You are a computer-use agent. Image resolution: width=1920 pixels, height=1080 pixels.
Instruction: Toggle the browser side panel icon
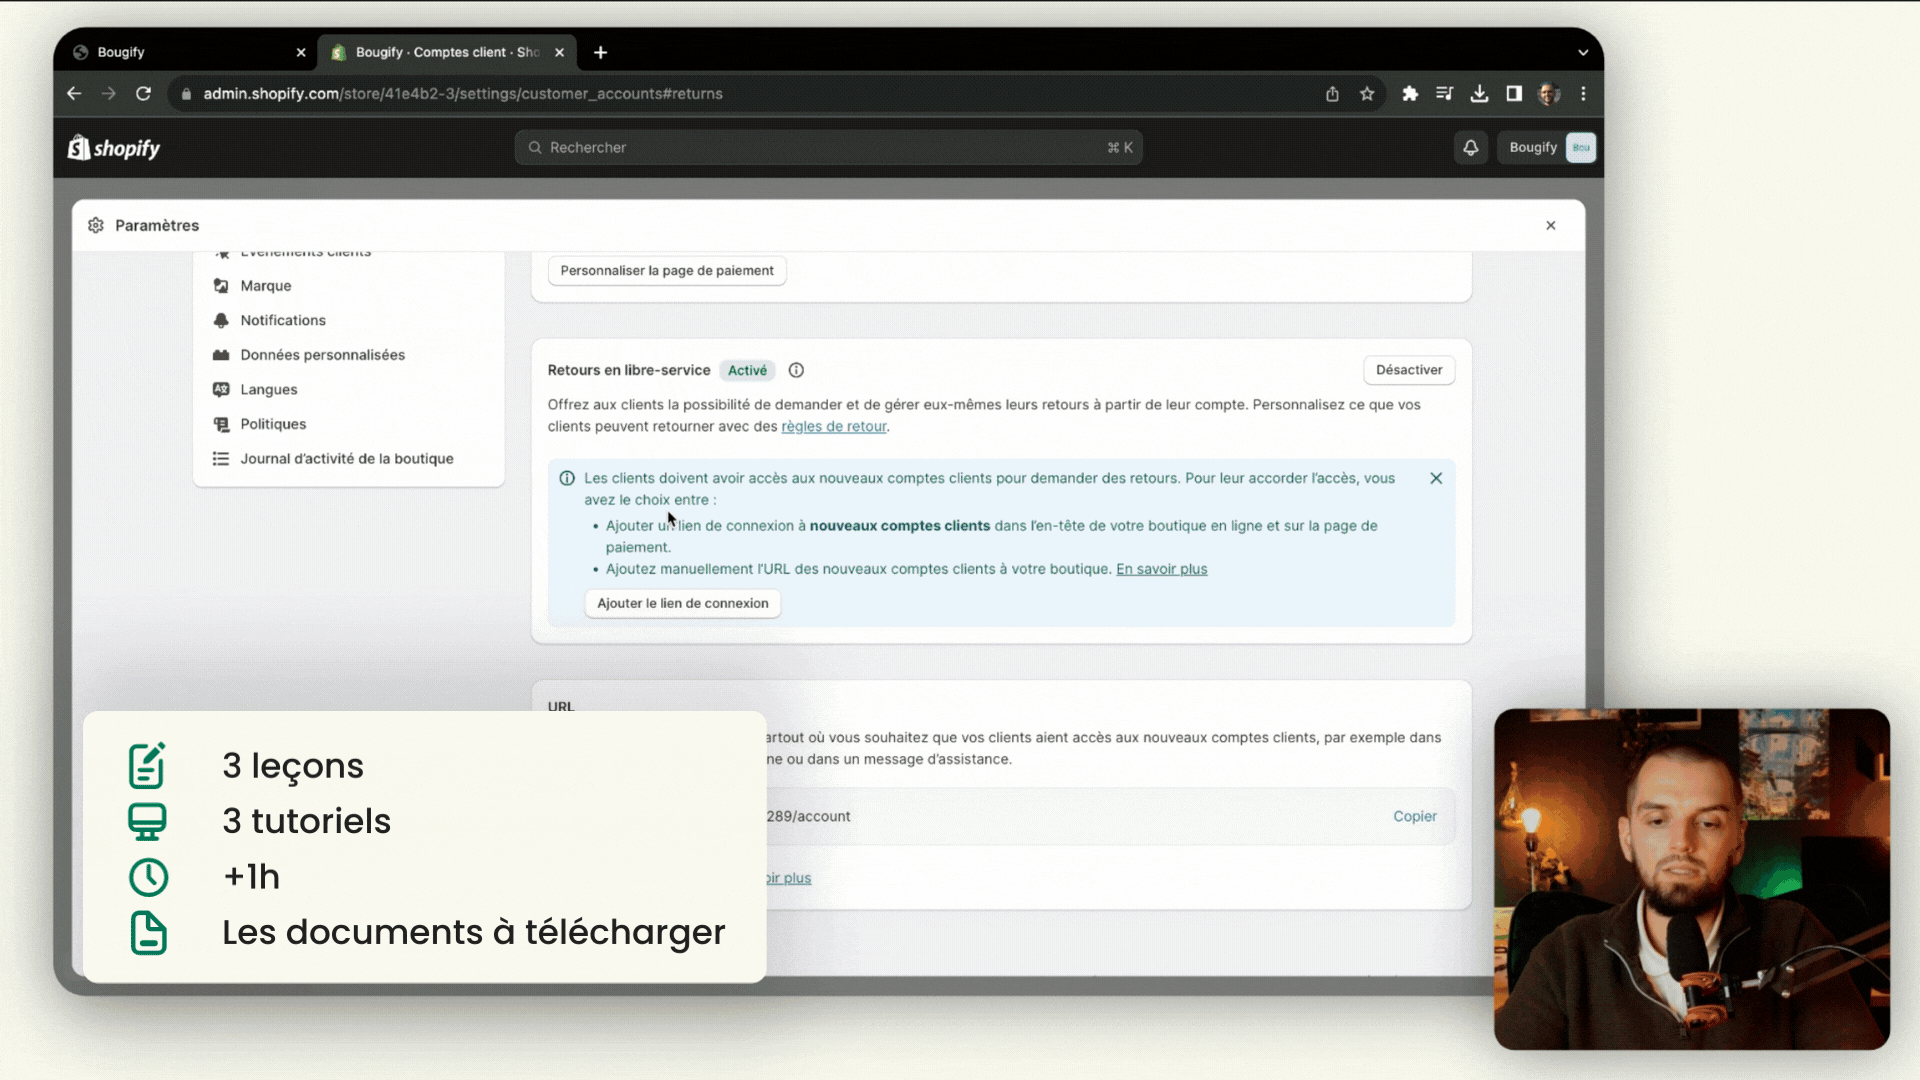tap(1514, 94)
